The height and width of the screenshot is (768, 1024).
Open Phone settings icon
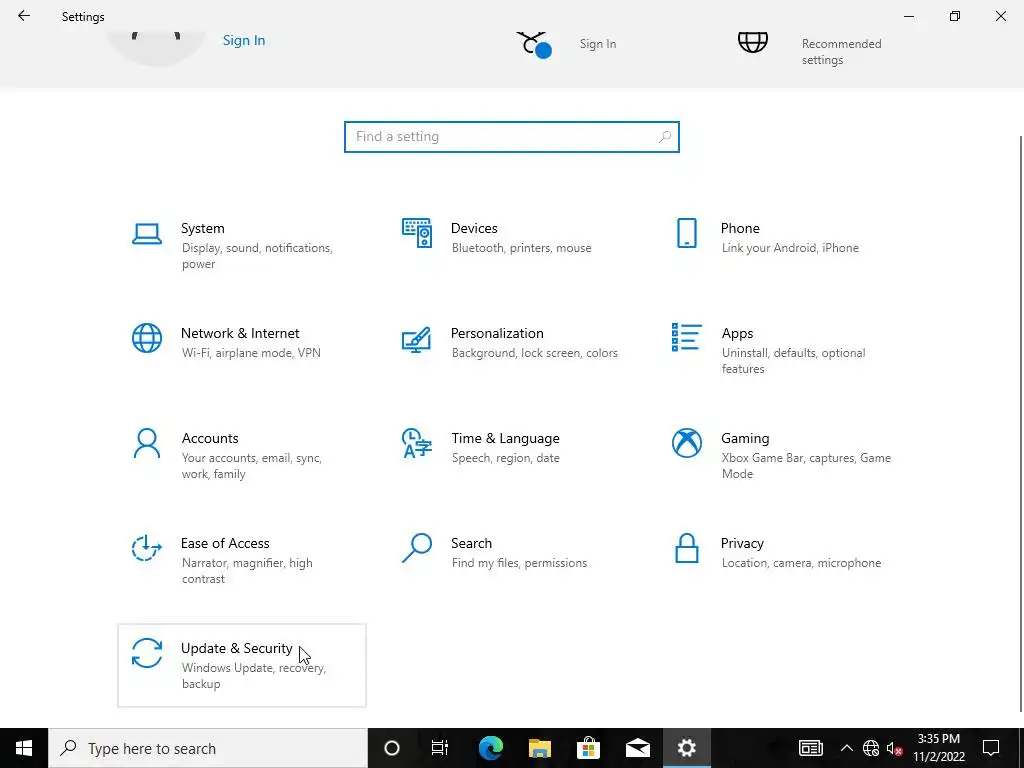(x=686, y=233)
